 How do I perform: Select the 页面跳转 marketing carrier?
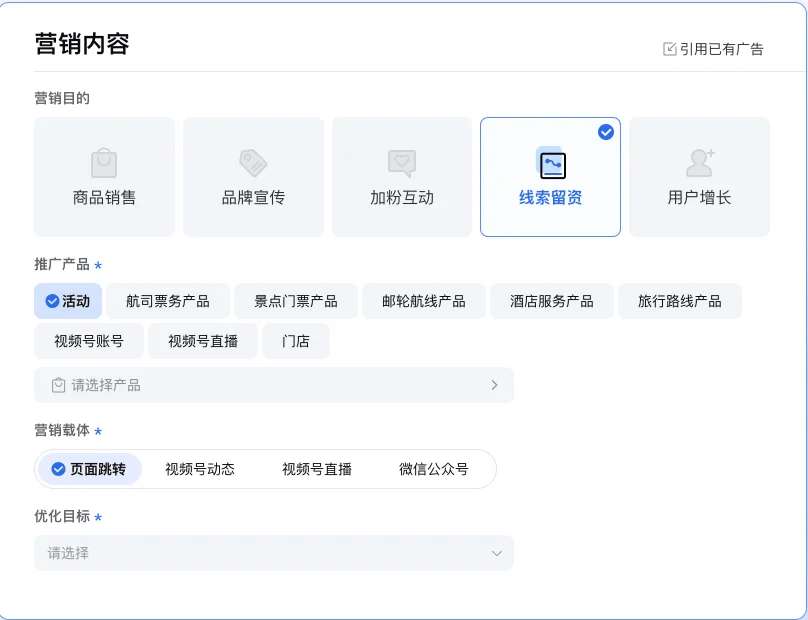click(x=89, y=469)
